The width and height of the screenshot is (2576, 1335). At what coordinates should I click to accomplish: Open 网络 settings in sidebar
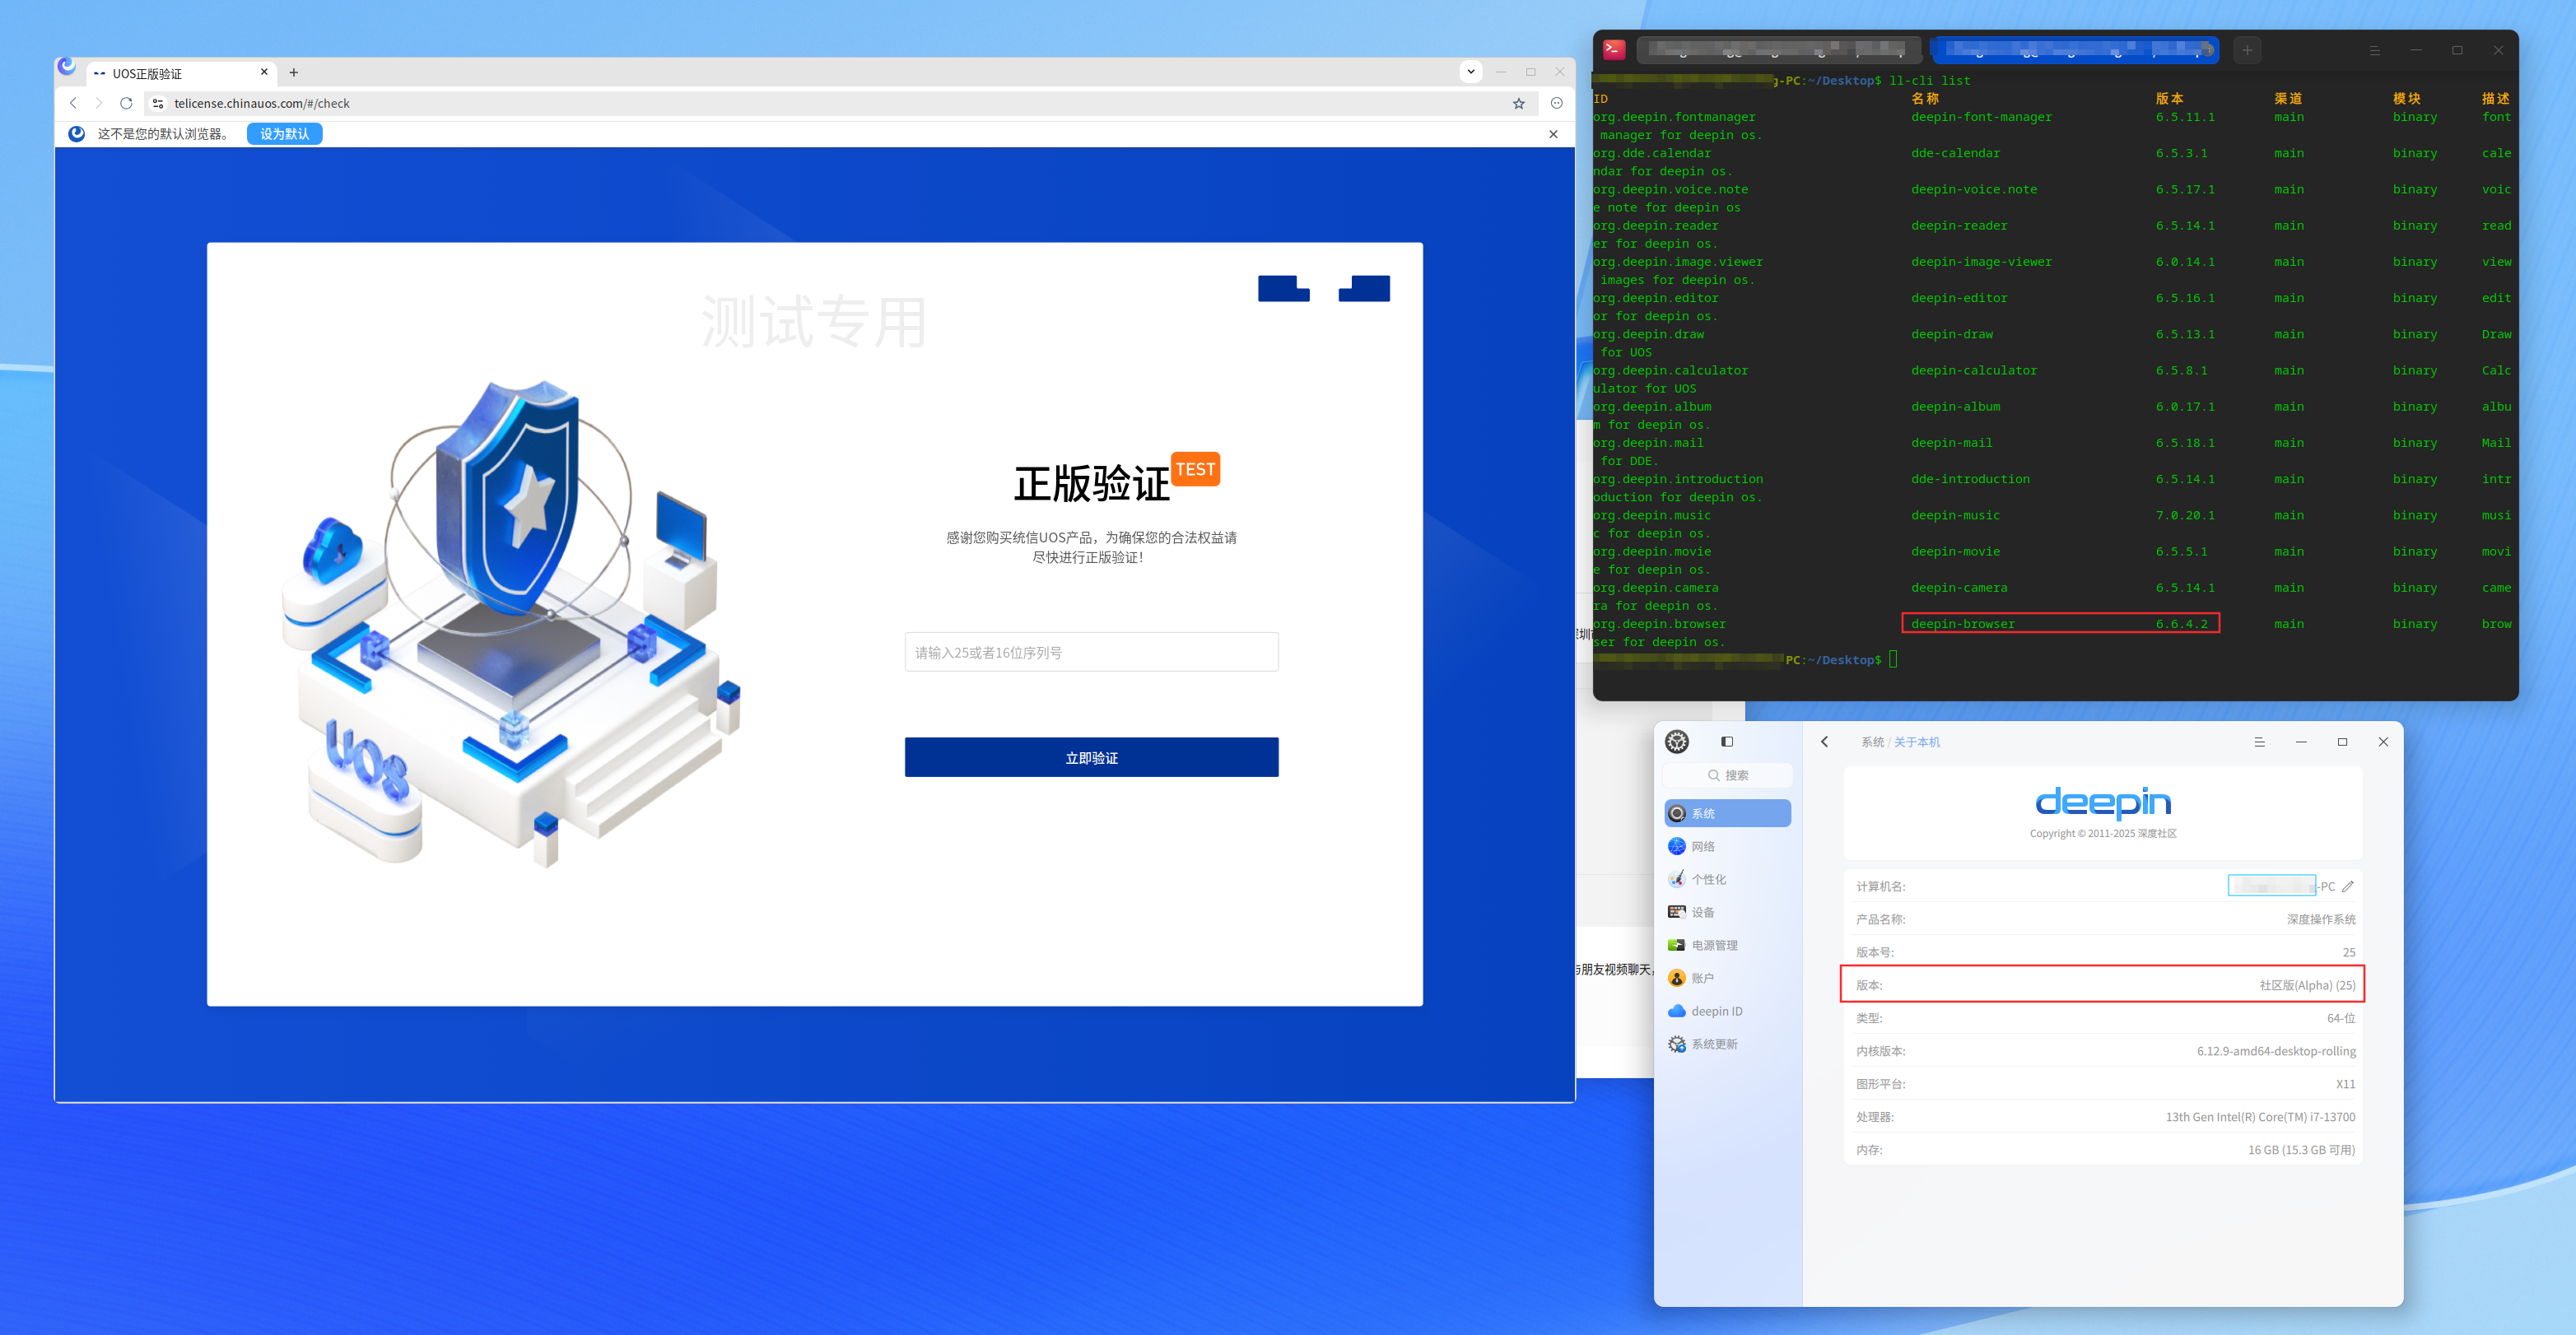pyautogui.click(x=1727, y=846)
